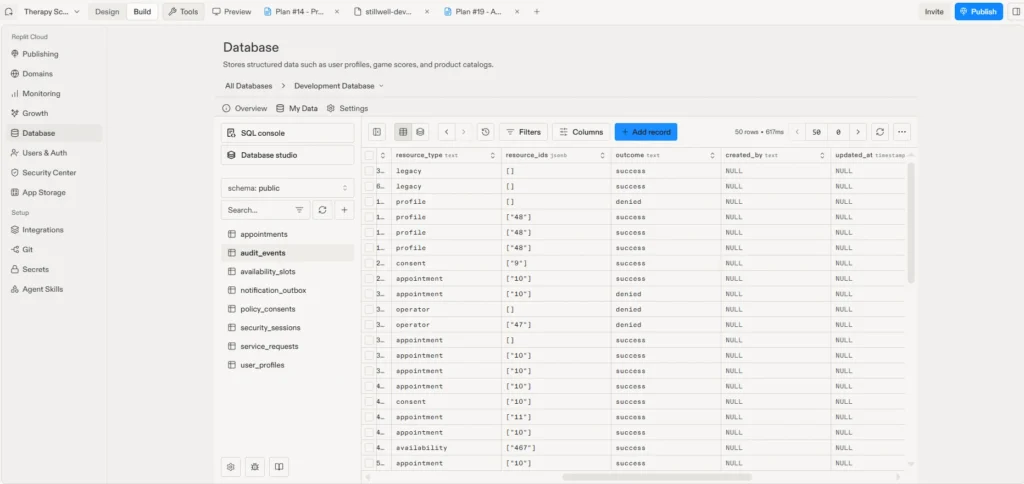Click the horizontal scrollbar of the table

click(657, 477)
